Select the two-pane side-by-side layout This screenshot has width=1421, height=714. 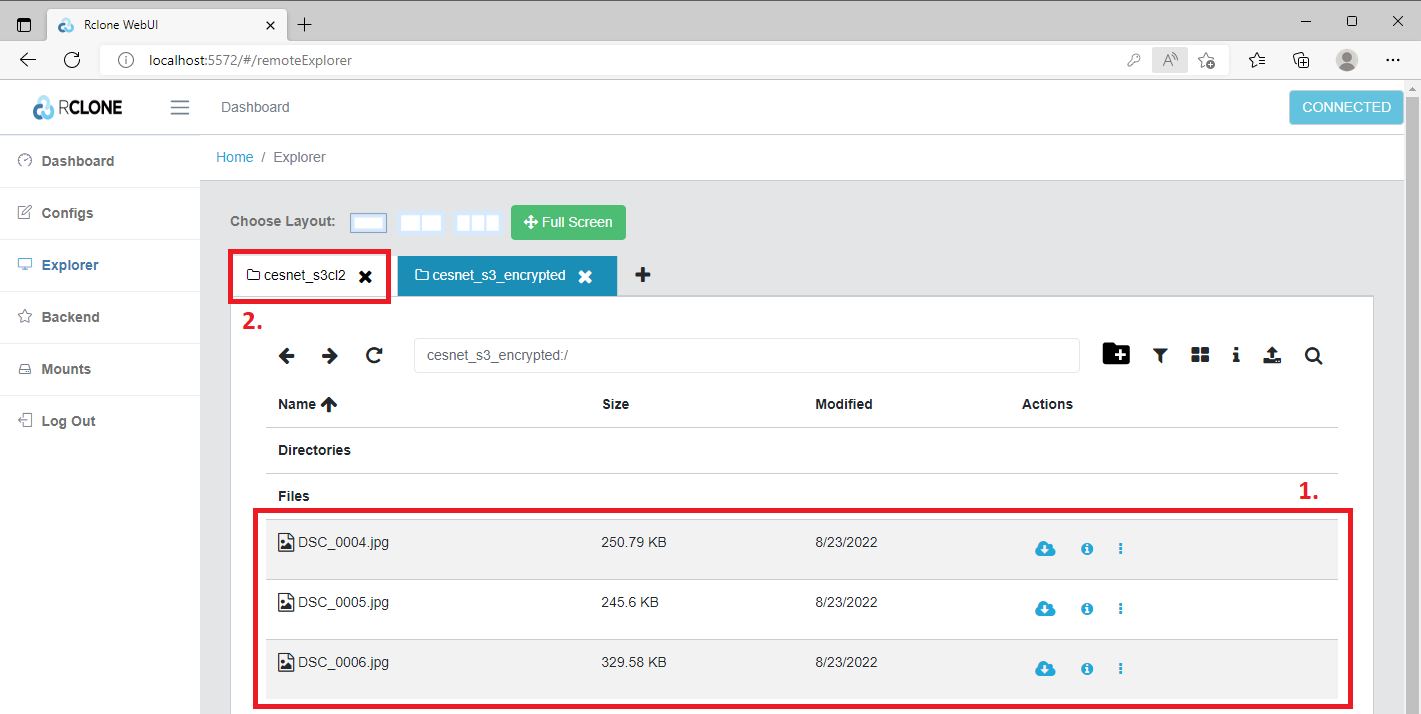pyautogui.click(x=421, y=223)
